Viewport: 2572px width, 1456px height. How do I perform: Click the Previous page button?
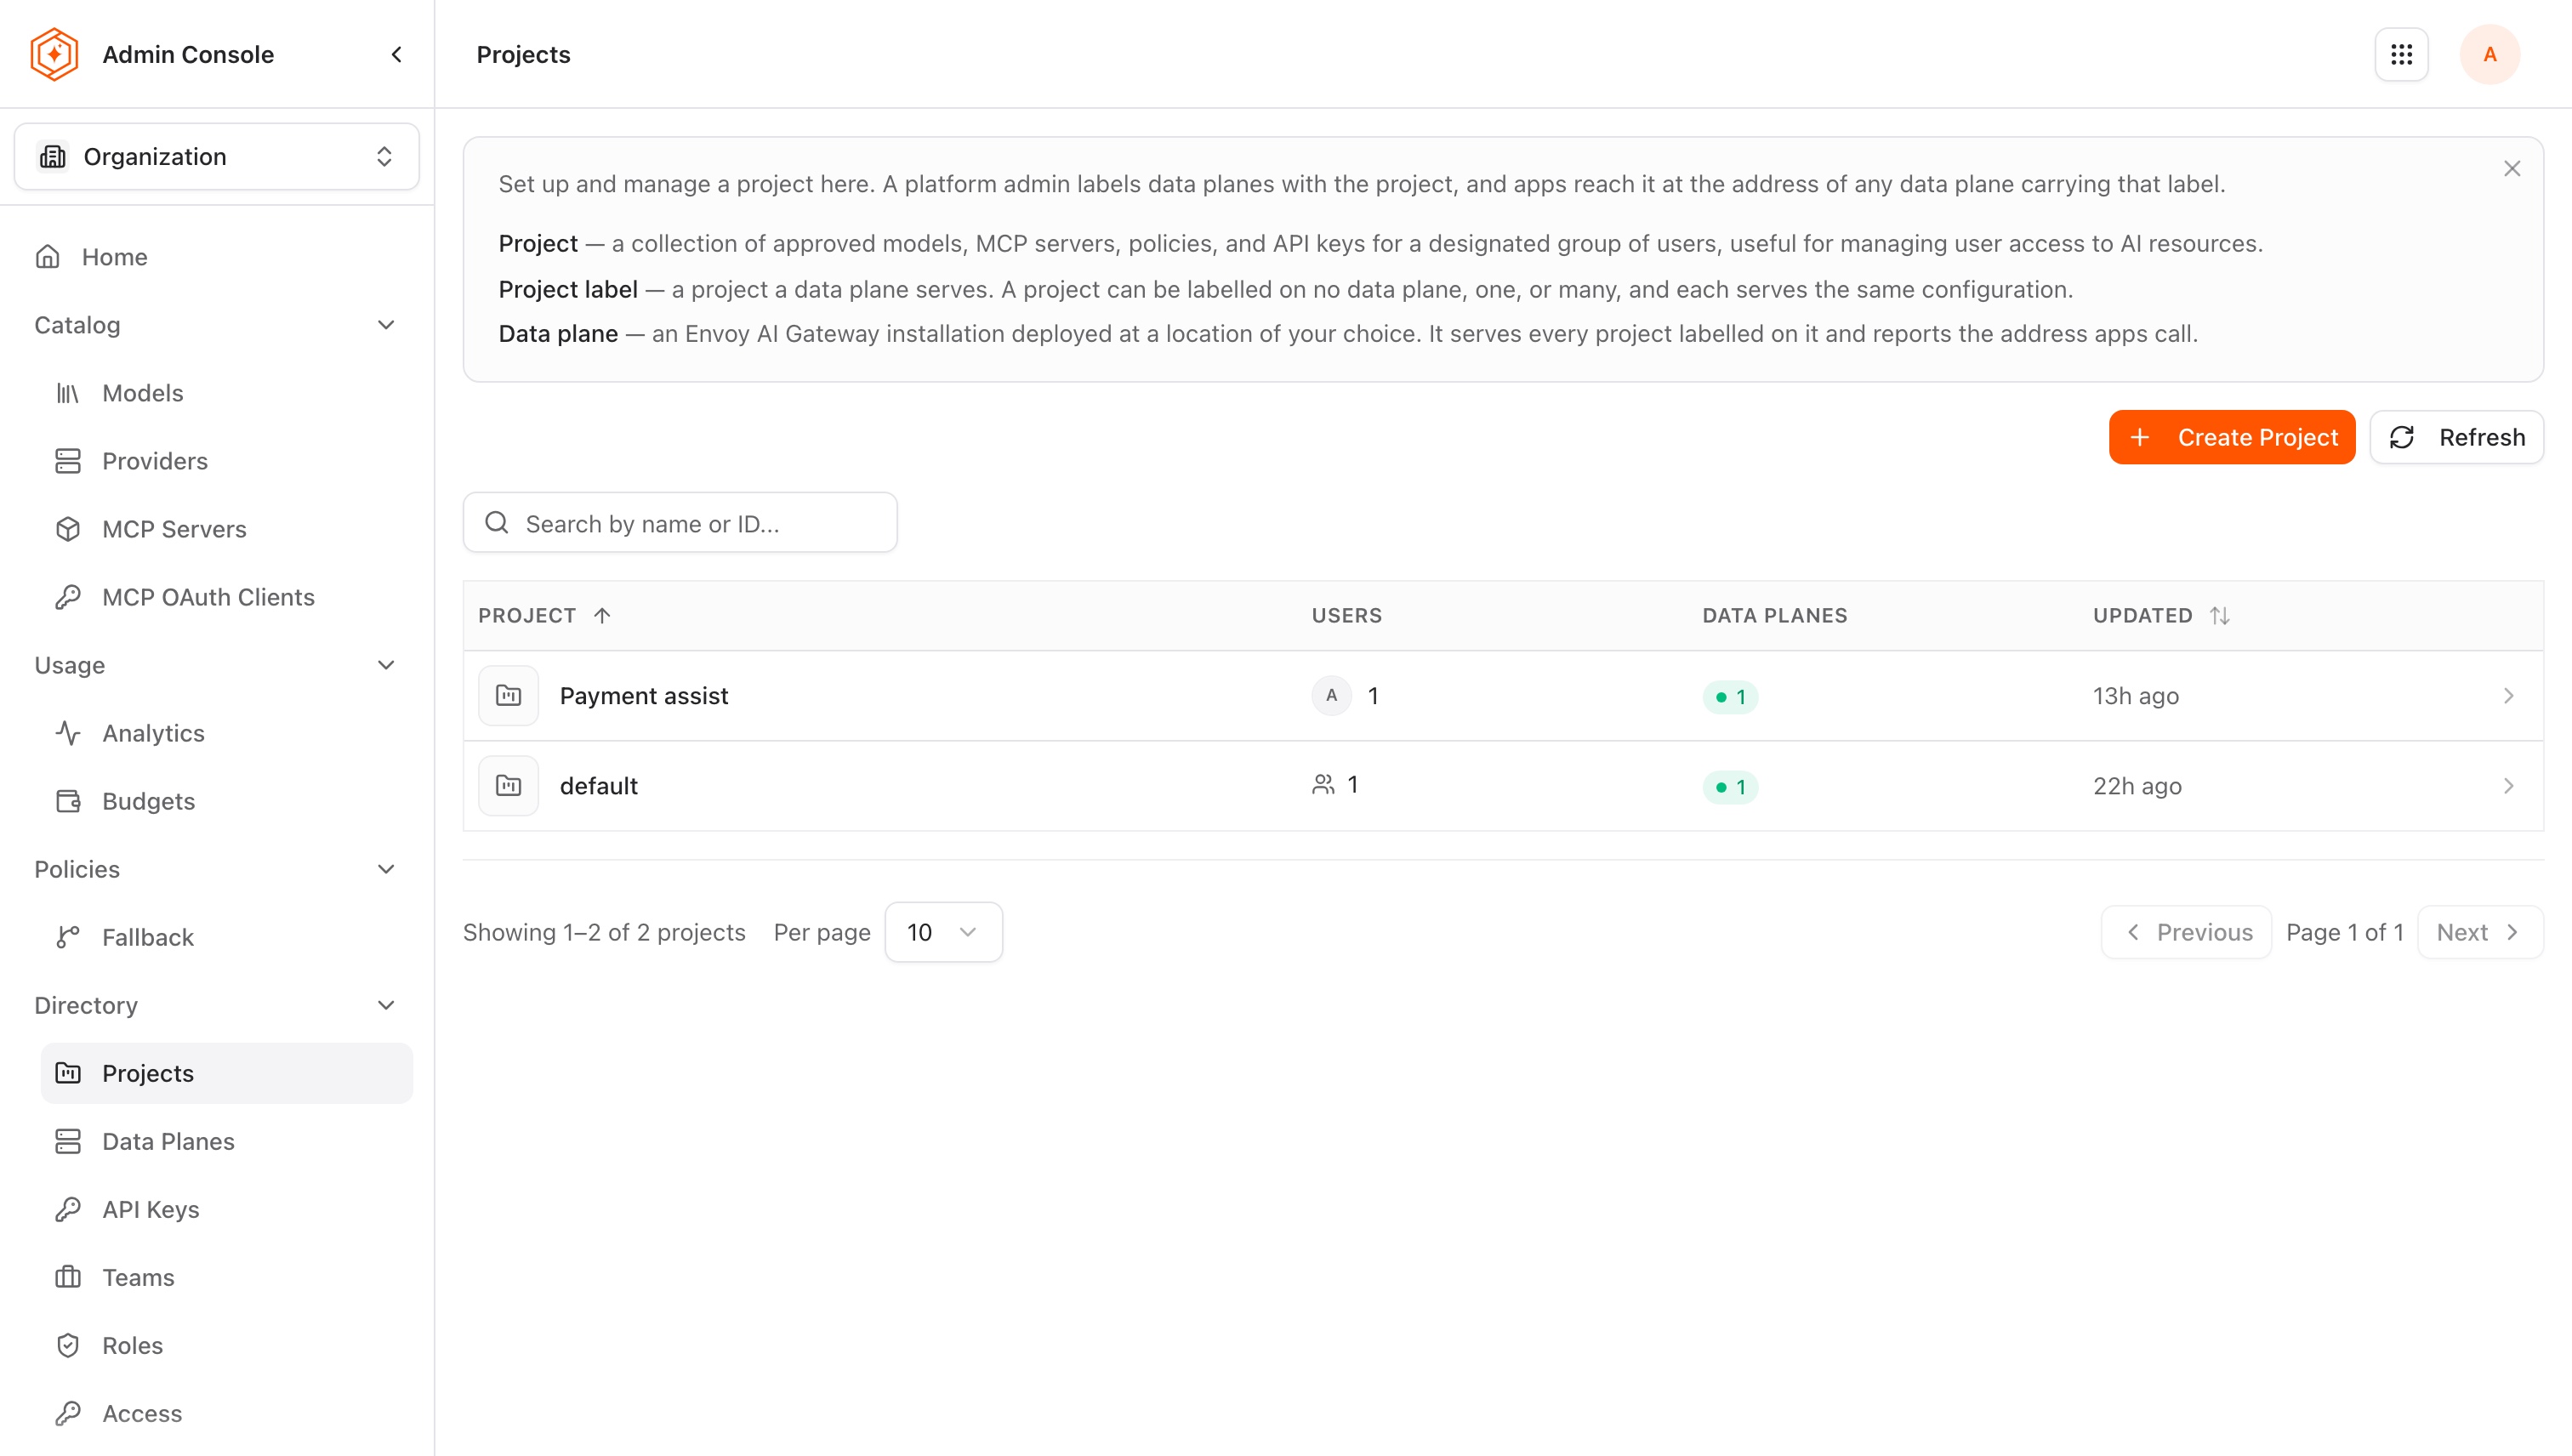pos(2186,932)
